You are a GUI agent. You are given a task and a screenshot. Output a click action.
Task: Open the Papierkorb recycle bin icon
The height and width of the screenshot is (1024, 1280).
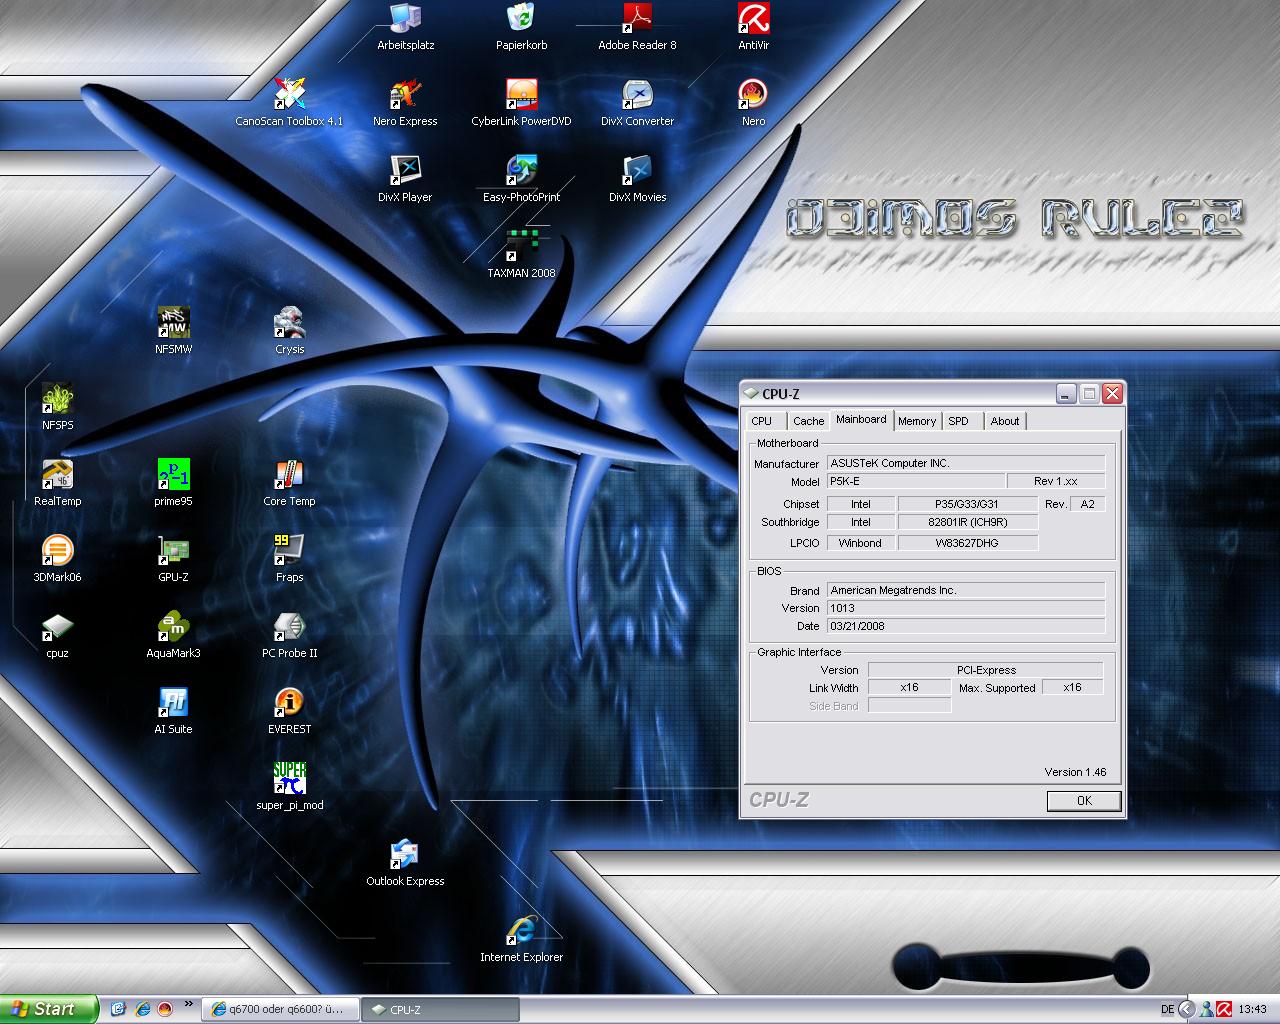(521, 27)
